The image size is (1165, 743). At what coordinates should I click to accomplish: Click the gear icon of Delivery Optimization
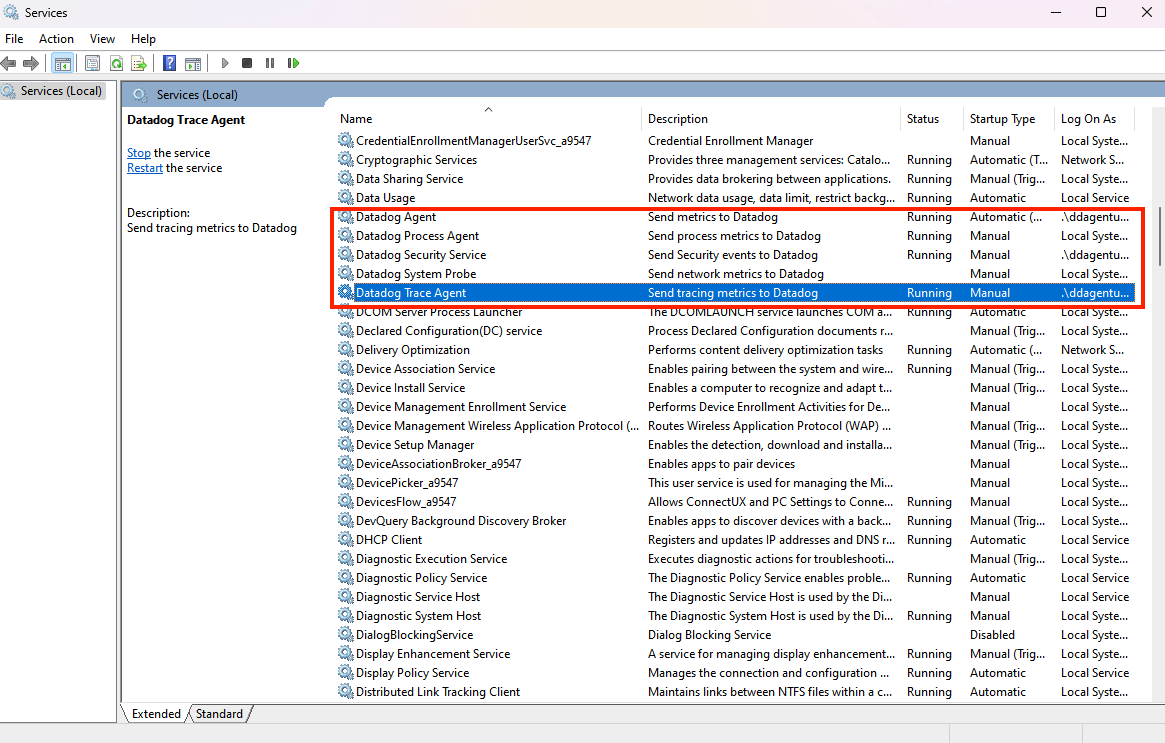pyautogui.click(x=345, y=349)
